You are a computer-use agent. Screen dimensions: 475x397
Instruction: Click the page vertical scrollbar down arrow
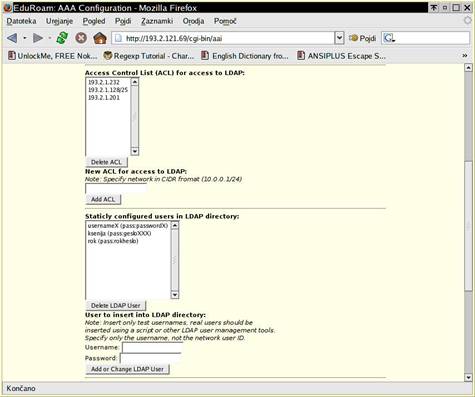pos(468,377)
